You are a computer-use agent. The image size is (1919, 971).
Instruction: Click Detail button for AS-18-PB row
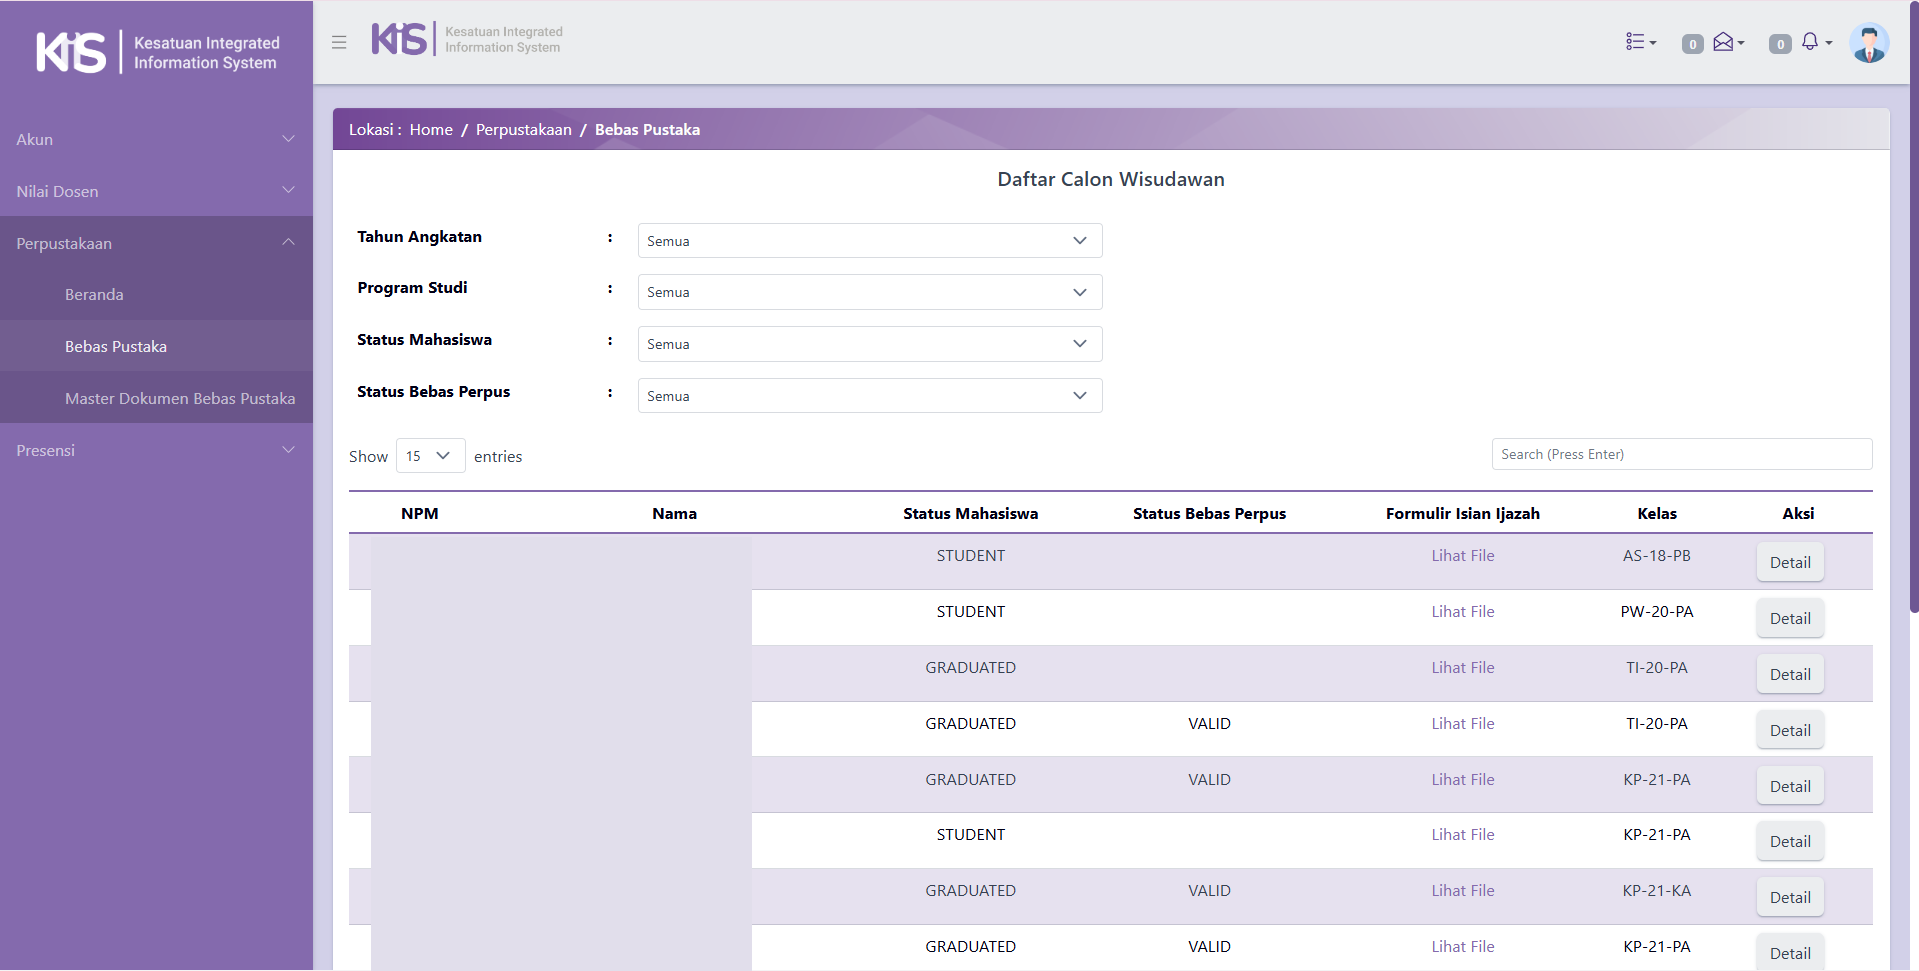pyautogui.click(x=1789, y=562)
